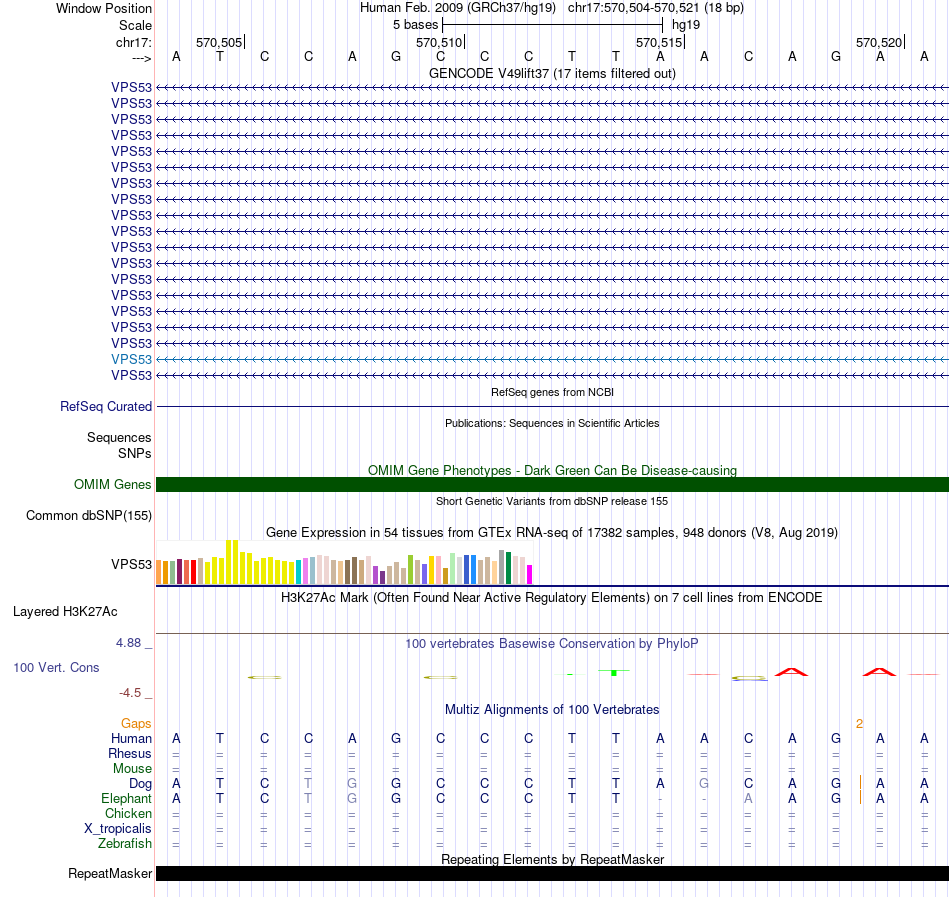Click the red GTEx expression bar
The height and width of the screenshot is (897, 950).
pyautogui.click(x=193, y=572)
